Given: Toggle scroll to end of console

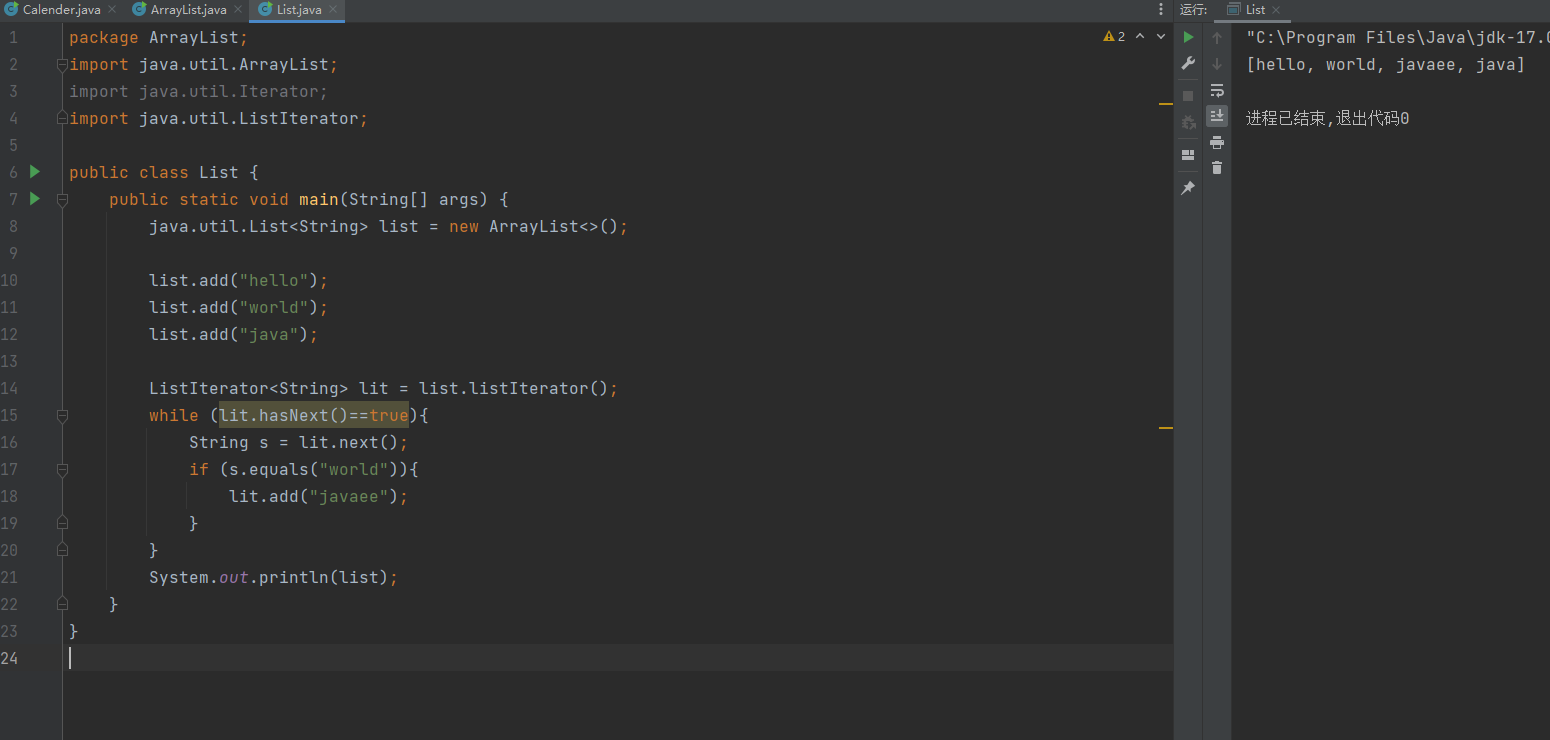Looking at the screenshot, I should [1217, 116].
